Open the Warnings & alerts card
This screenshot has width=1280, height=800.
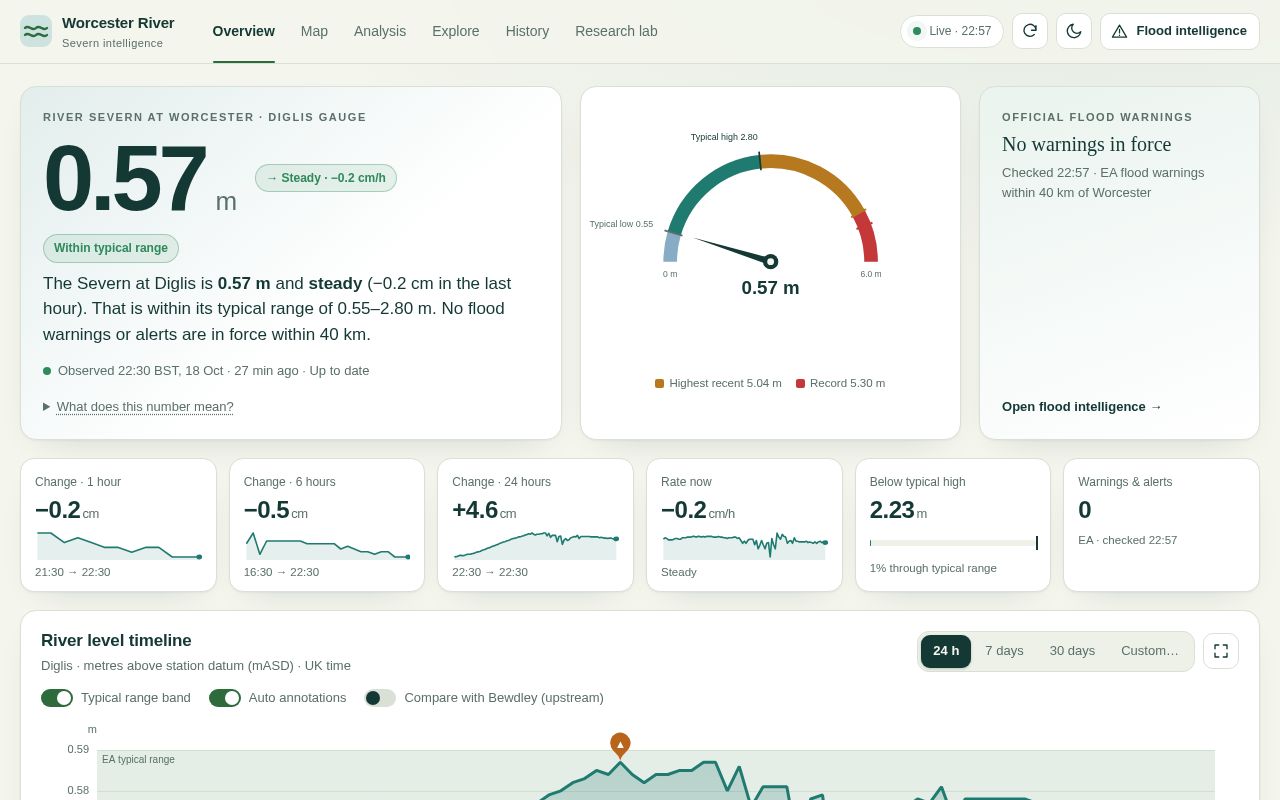tap(1161, 525)
